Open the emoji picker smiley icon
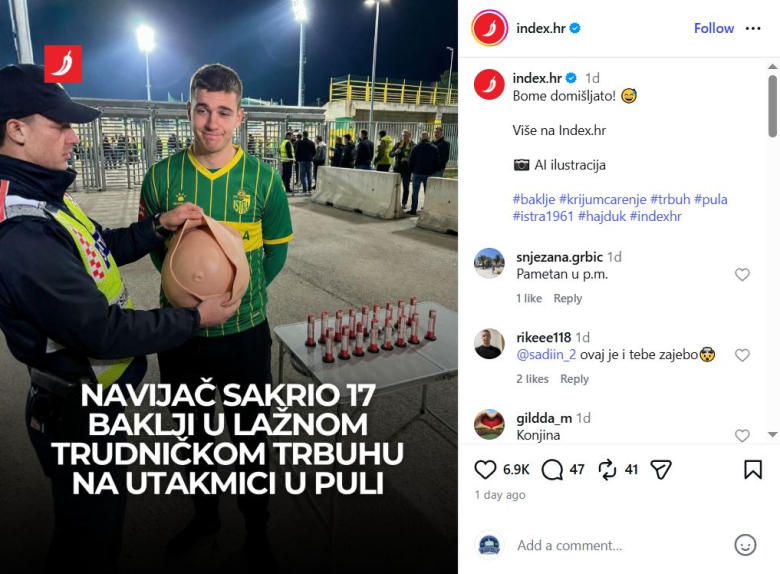The image size is (780, 574). [745, 545]
